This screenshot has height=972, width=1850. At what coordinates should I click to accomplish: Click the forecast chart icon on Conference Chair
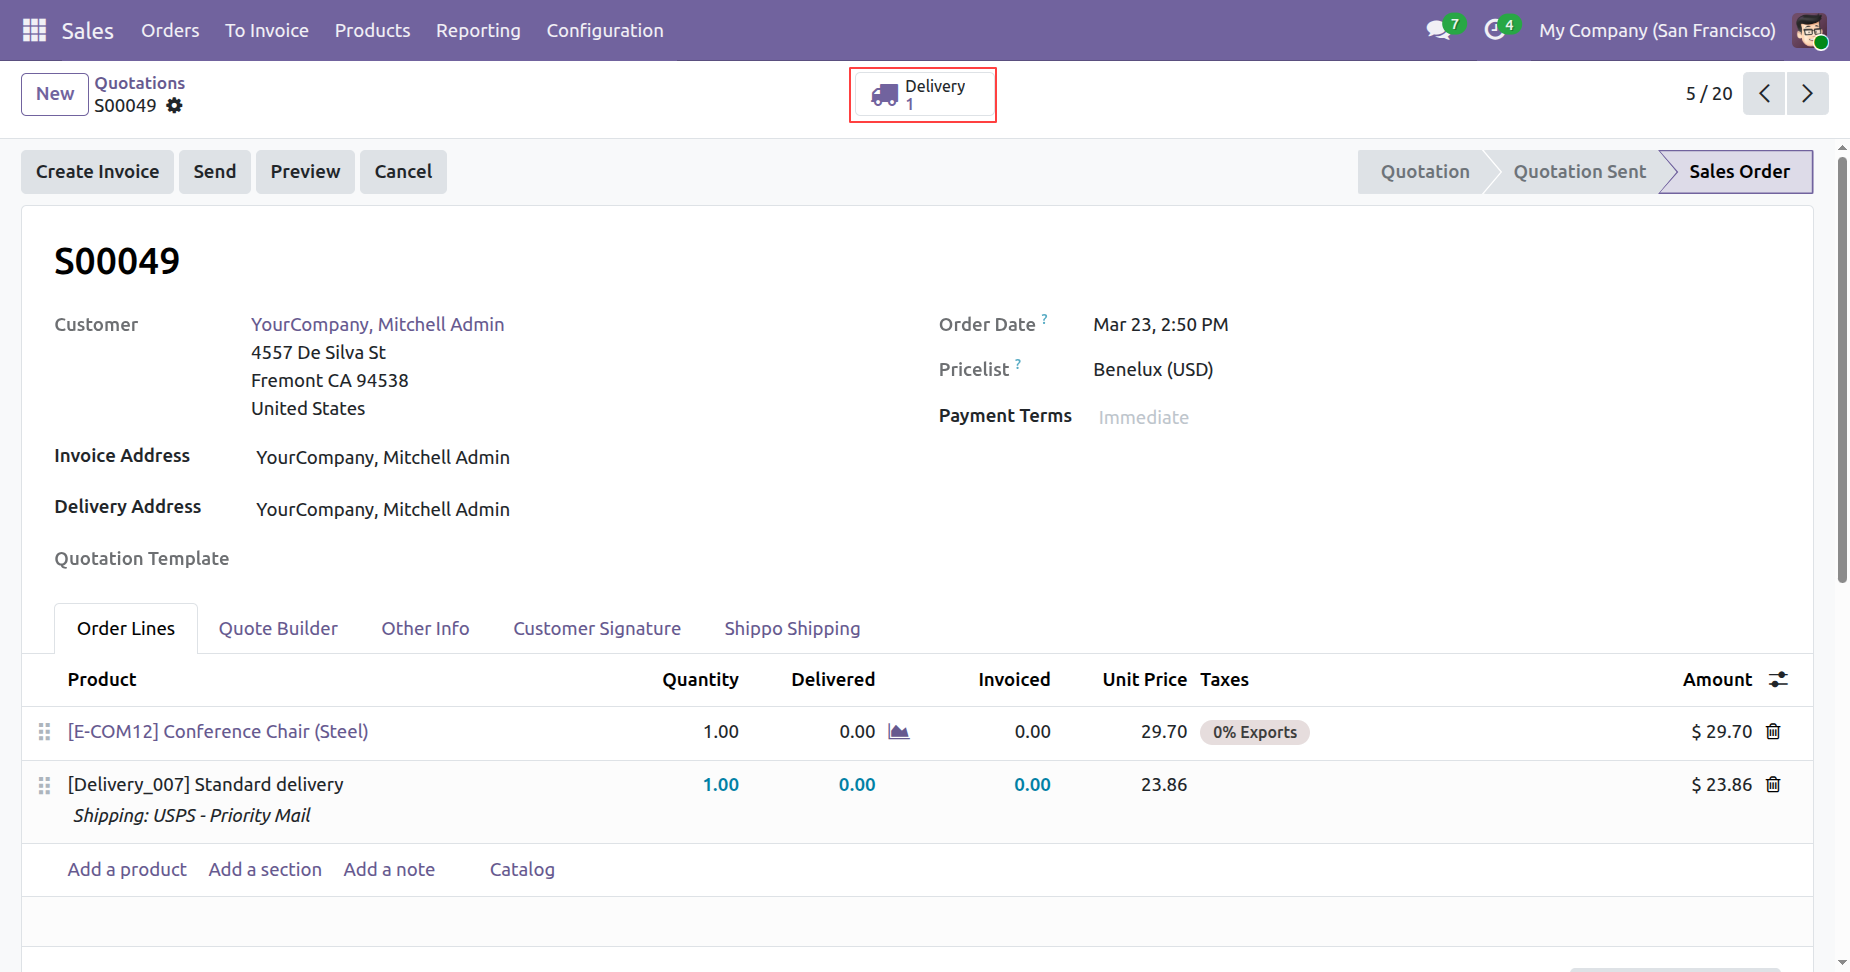[x=899, y=732]
